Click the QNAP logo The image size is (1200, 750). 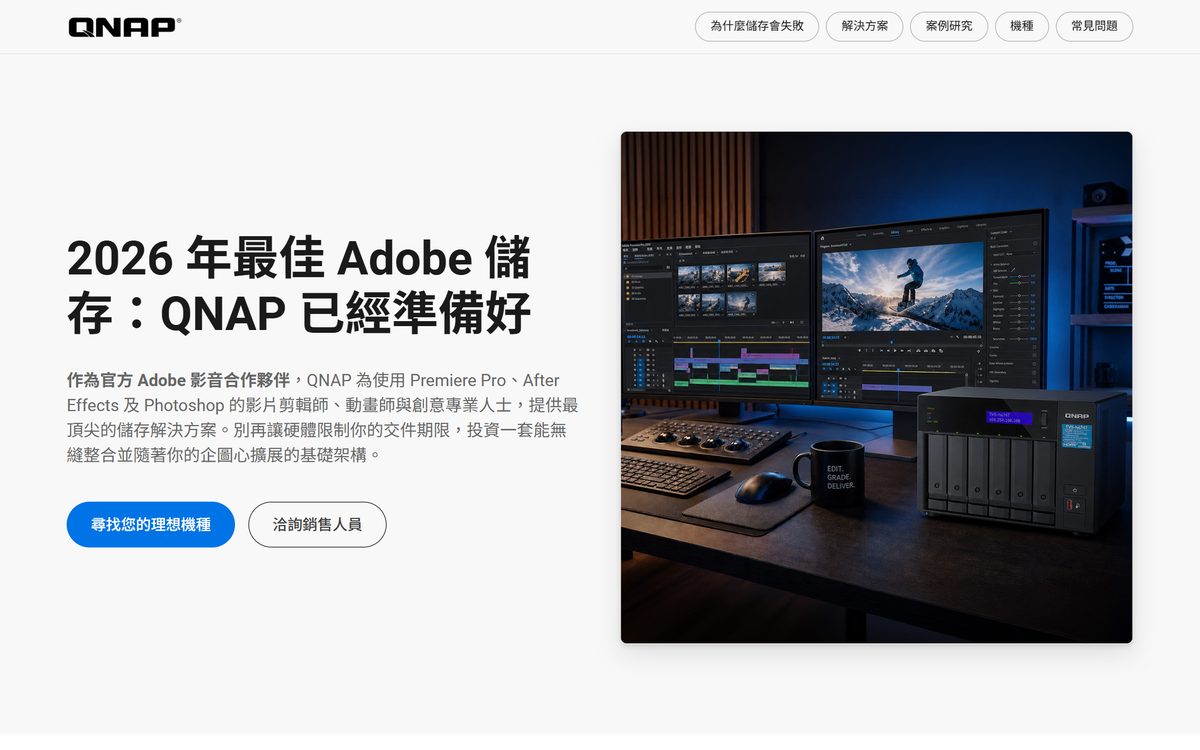click(125, 27)
